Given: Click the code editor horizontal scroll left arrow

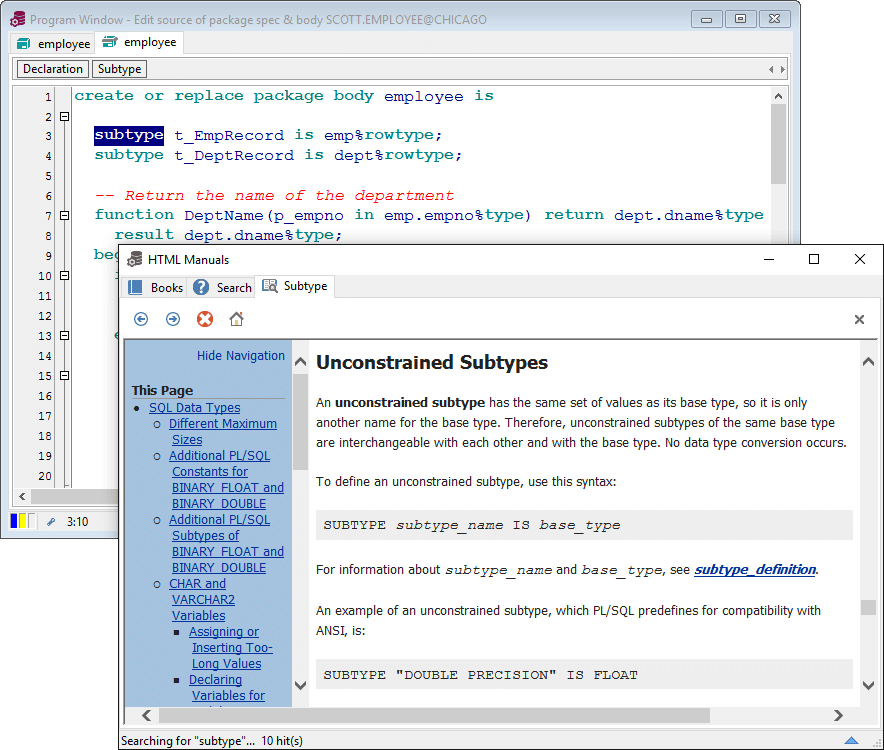Looking at the screenshot, I should pyautogui.click(x=22, y=496).
